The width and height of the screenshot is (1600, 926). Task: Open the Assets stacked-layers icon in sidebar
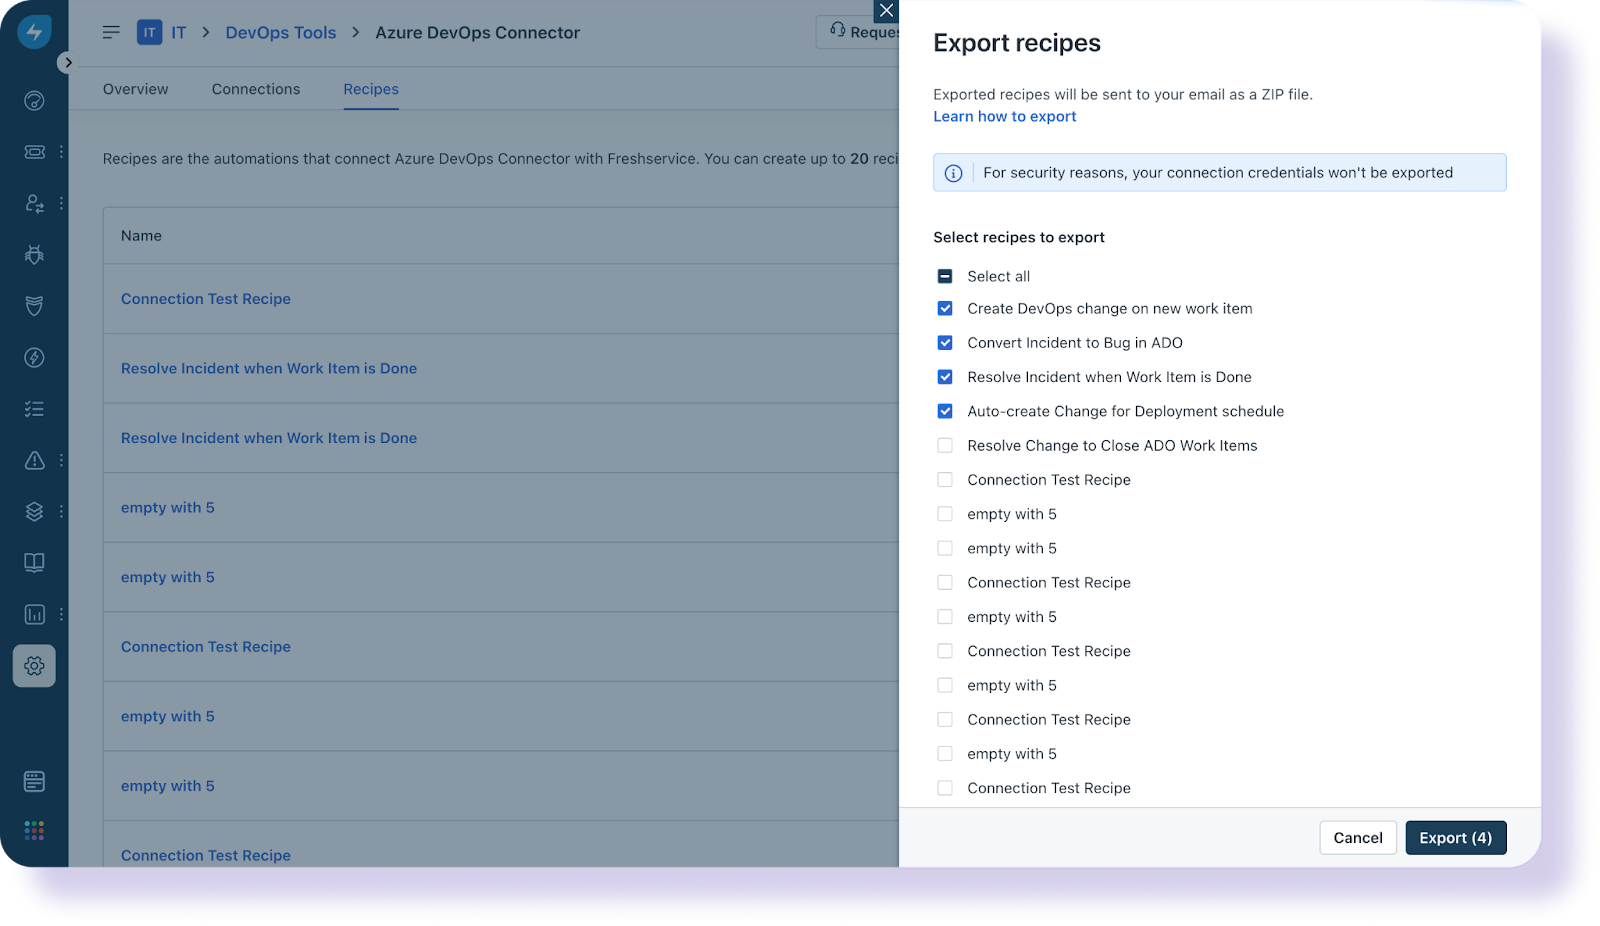(x=34, y=511)
